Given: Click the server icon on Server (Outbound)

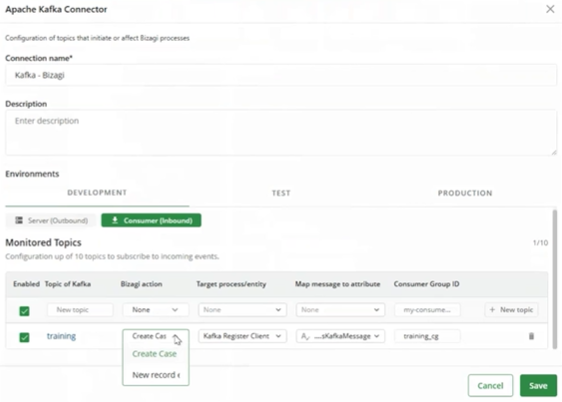Looking at the screenshot, I should click(x=19, y=220).
